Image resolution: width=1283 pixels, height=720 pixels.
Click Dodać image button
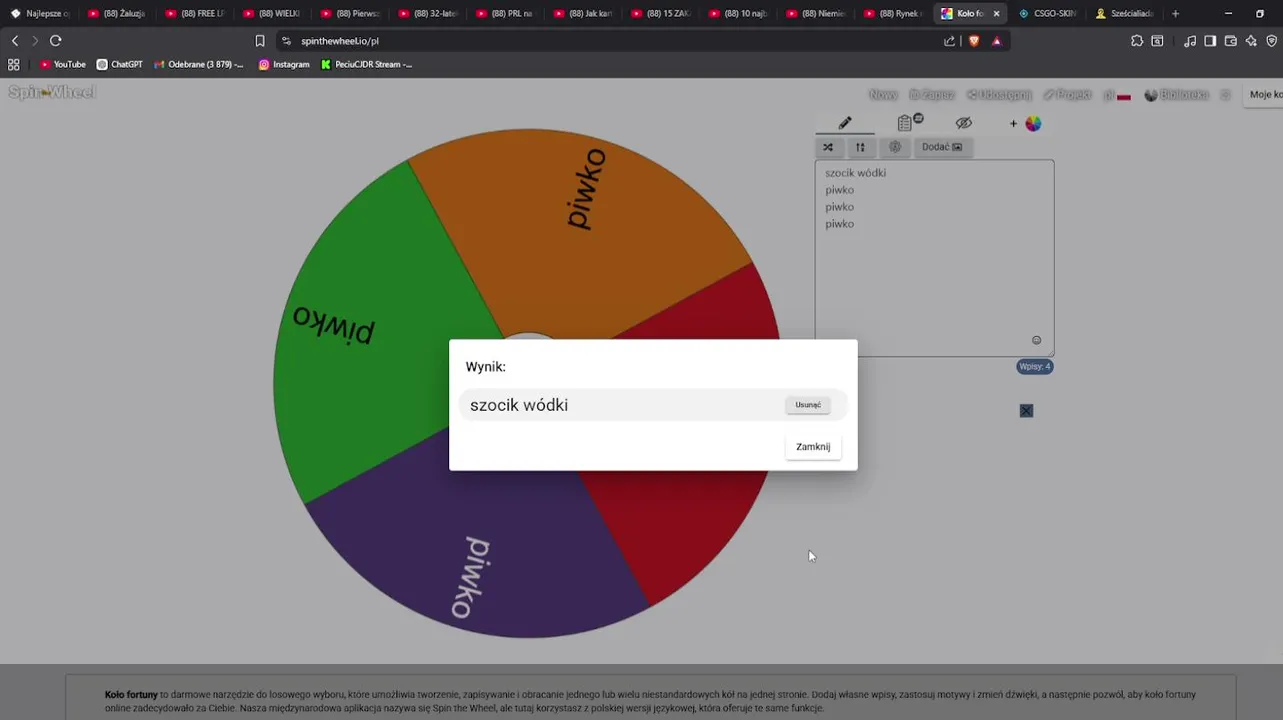tap(942, 147)
